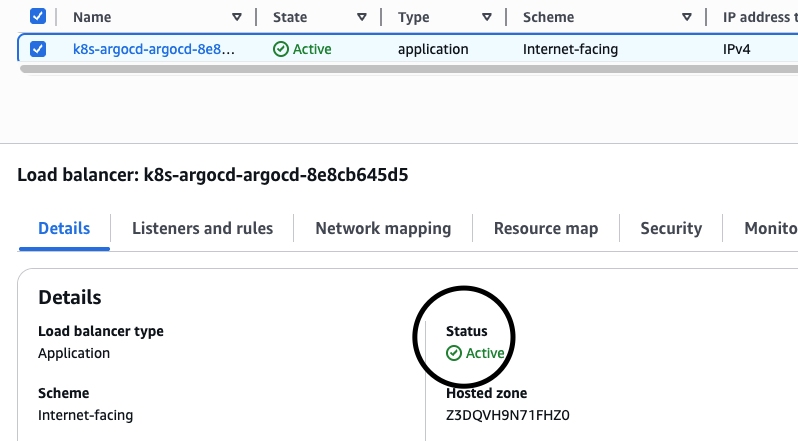This screenshot has height=441, width=798.
Task: Click the Load balancer heading with name
Action: pos(212,175)
